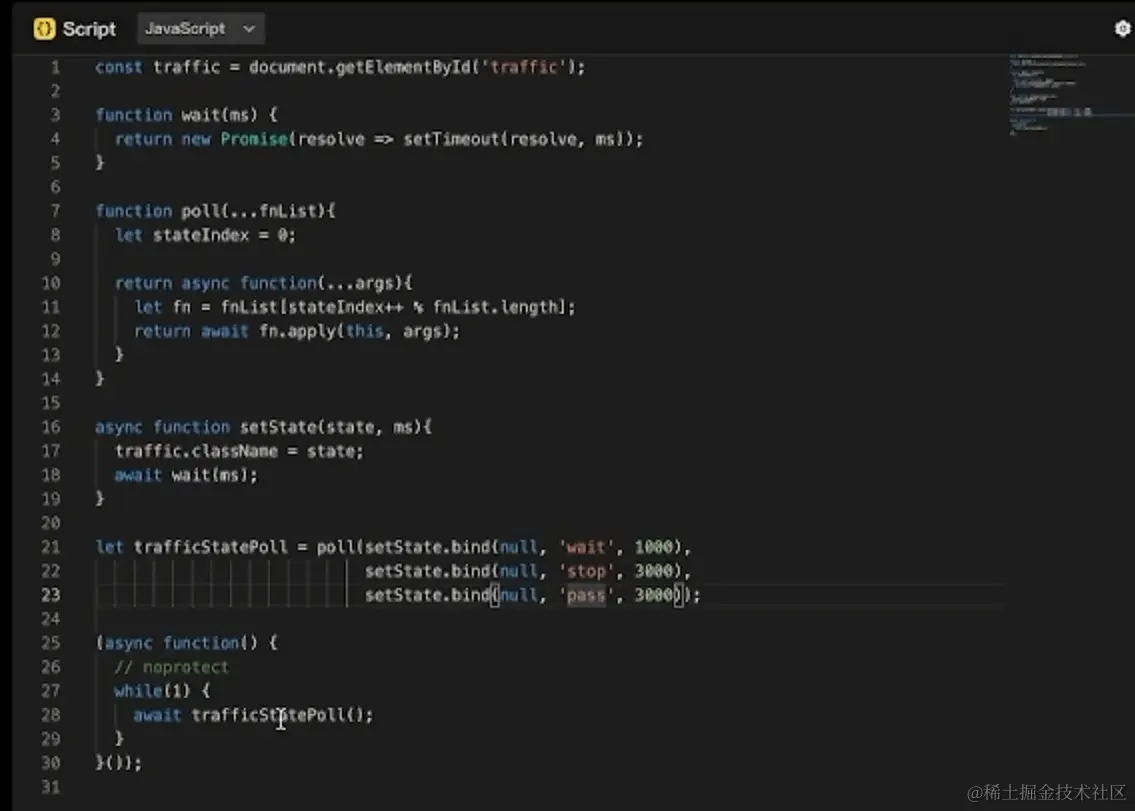Click the yellow Script braces icon
The image size is (1135, 811).
(x=44, y=29)
